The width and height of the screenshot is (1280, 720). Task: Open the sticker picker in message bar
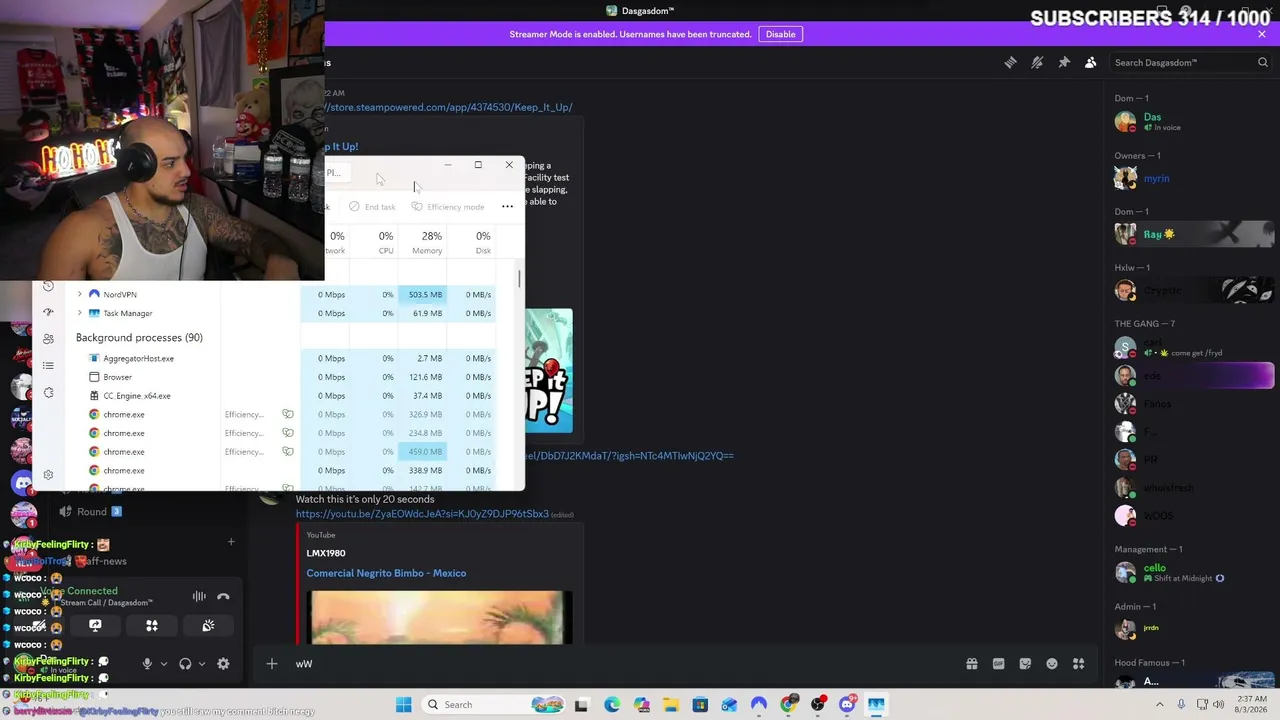1025,663
